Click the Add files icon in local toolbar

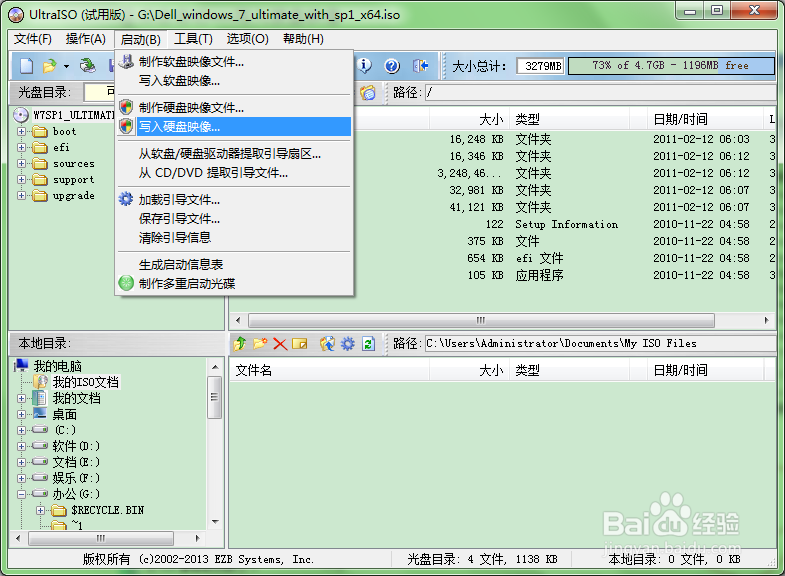tap(327, 343)
